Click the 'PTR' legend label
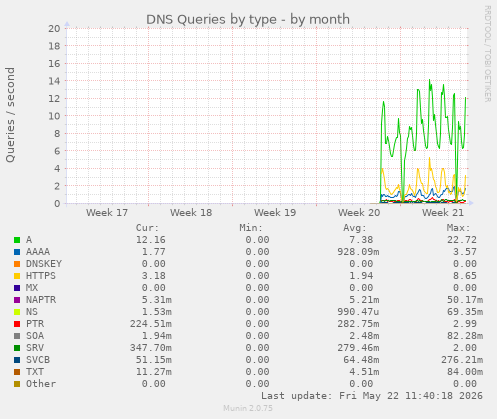Image resolution: width=497 pixels, height=419 pixels. (x=35, y=324)
